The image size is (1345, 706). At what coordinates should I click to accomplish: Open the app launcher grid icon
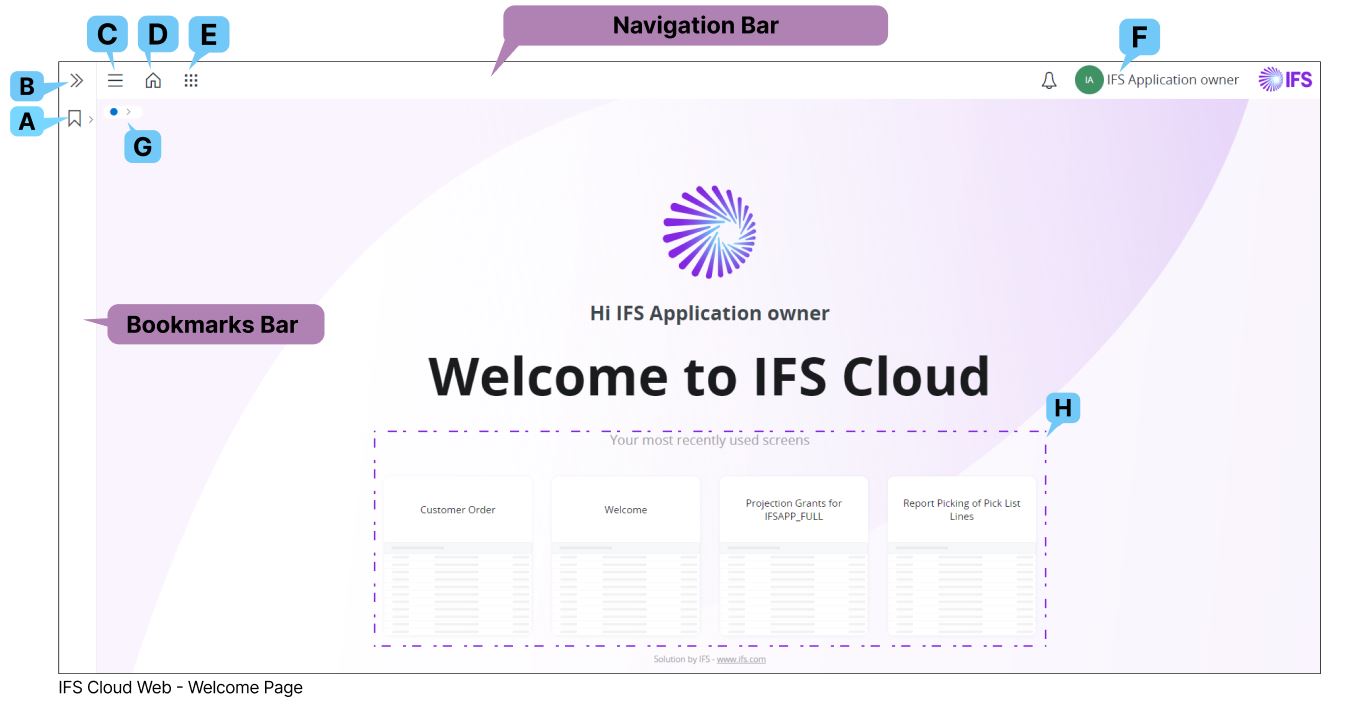[192, 79]
